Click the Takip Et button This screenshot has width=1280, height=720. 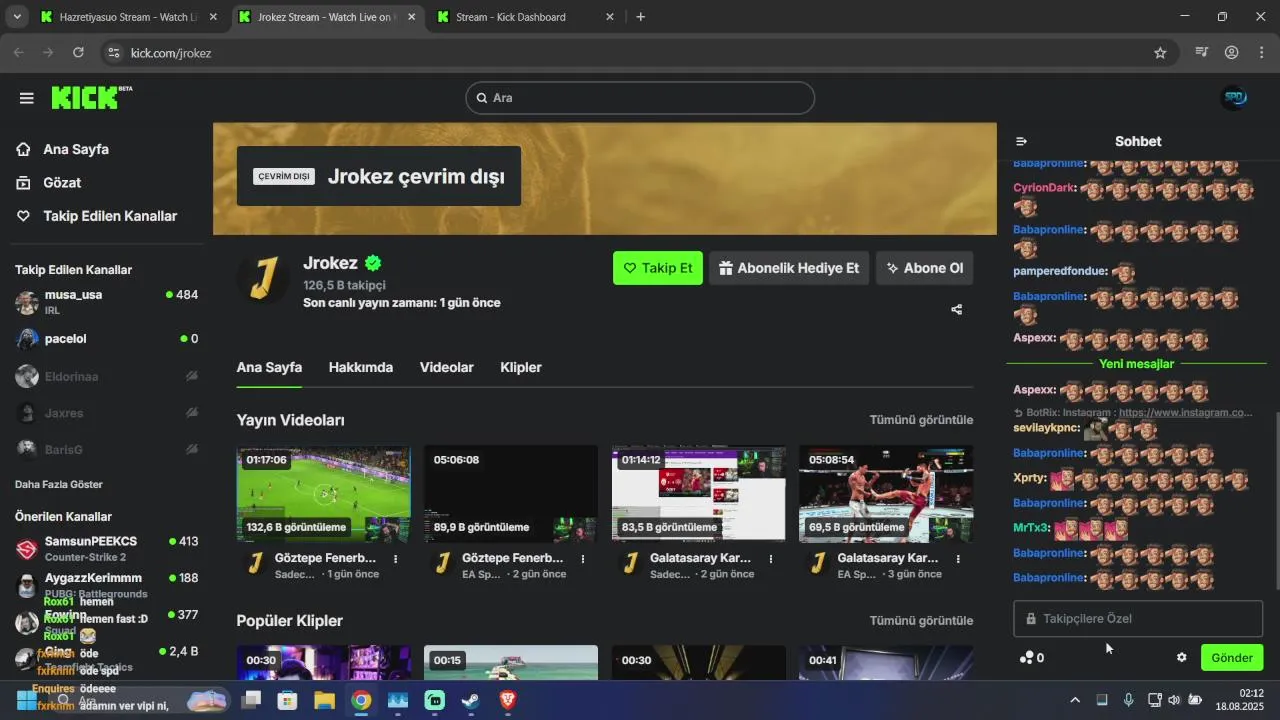658,268
